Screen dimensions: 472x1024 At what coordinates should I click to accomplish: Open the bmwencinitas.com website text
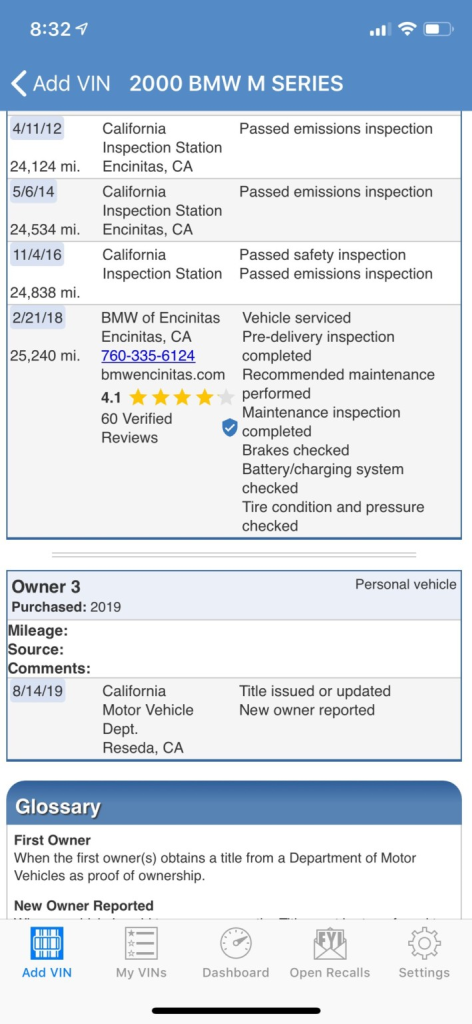[x=163, y=375]
